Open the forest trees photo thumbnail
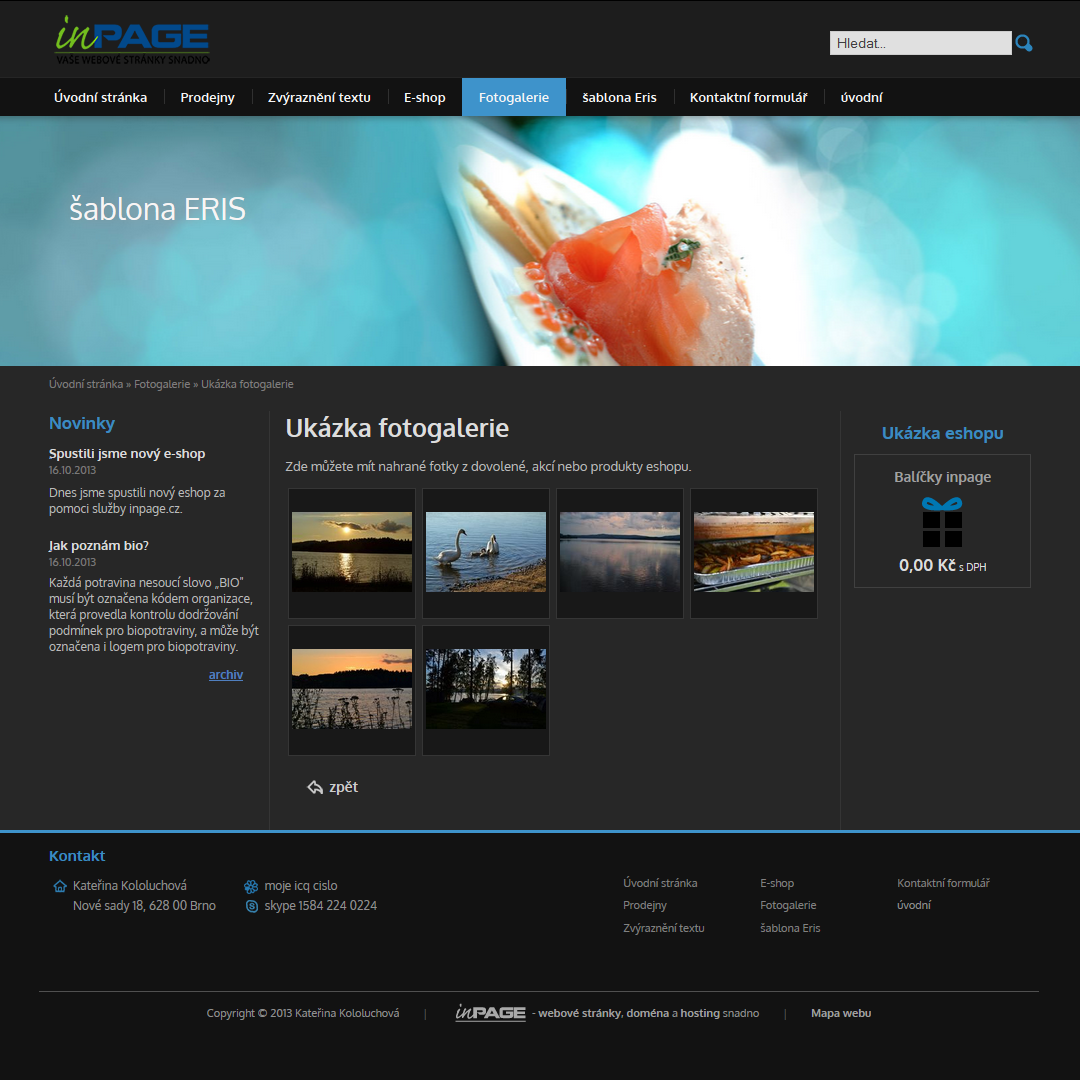Viewport: 1080px width, 1080px height. [x=486, y=689]
